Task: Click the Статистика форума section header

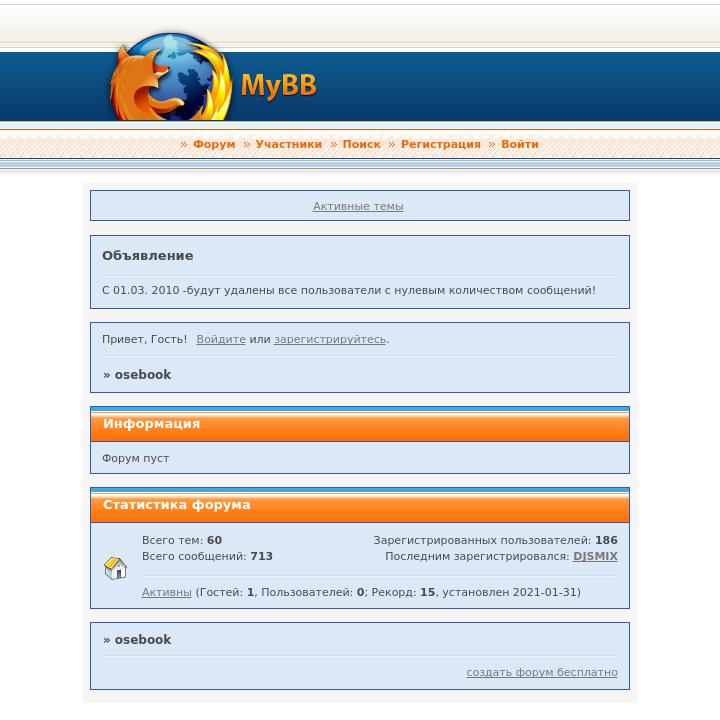Action: tap(360, 505)
